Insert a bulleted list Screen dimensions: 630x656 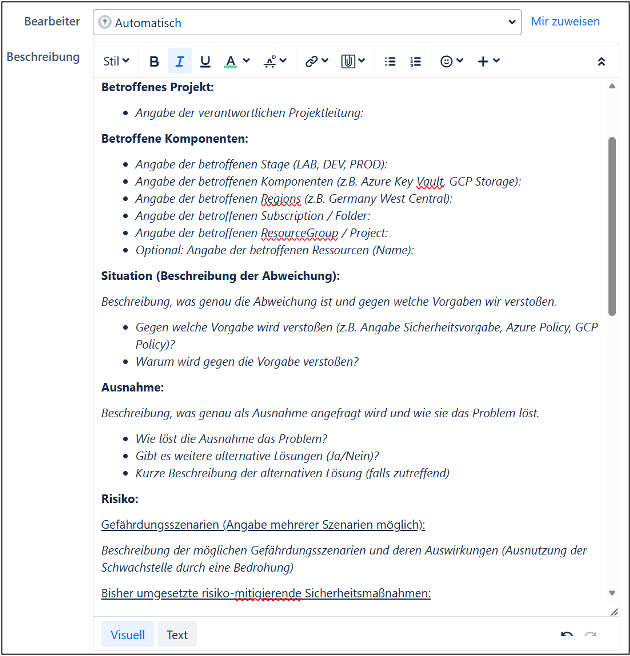click(x=390, y=62)
